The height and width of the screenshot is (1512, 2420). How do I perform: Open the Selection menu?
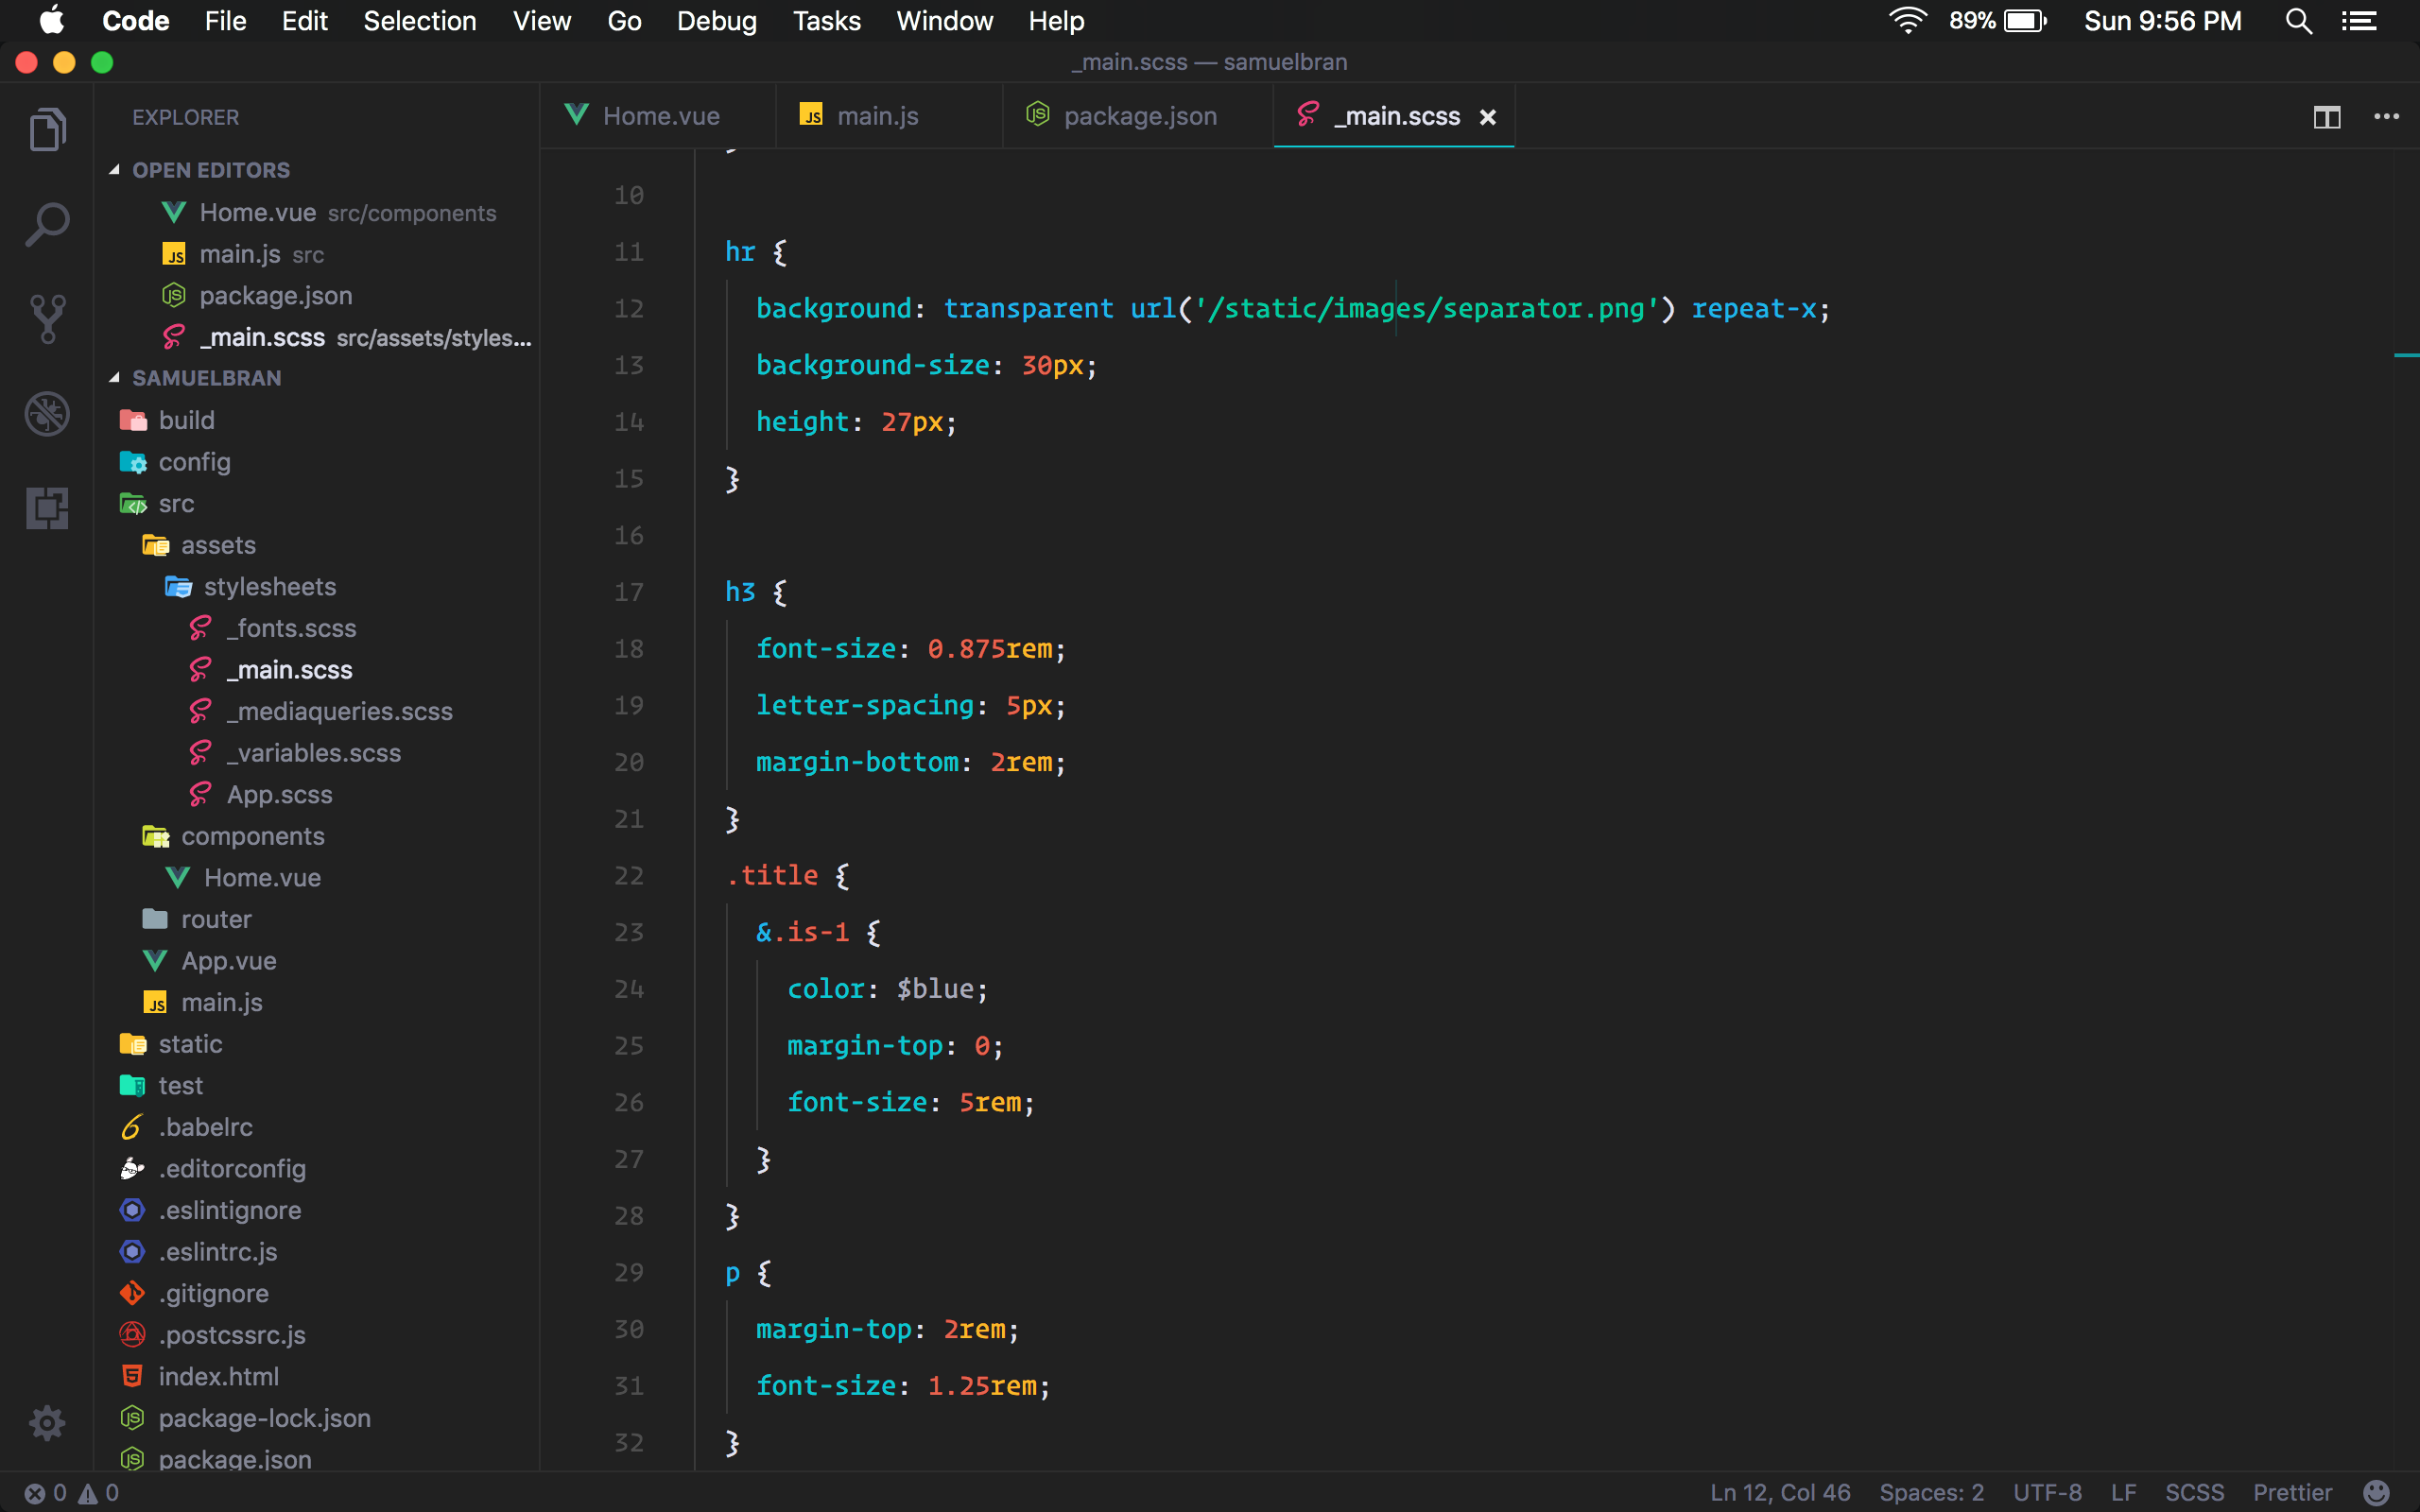(x=419, y=21)
